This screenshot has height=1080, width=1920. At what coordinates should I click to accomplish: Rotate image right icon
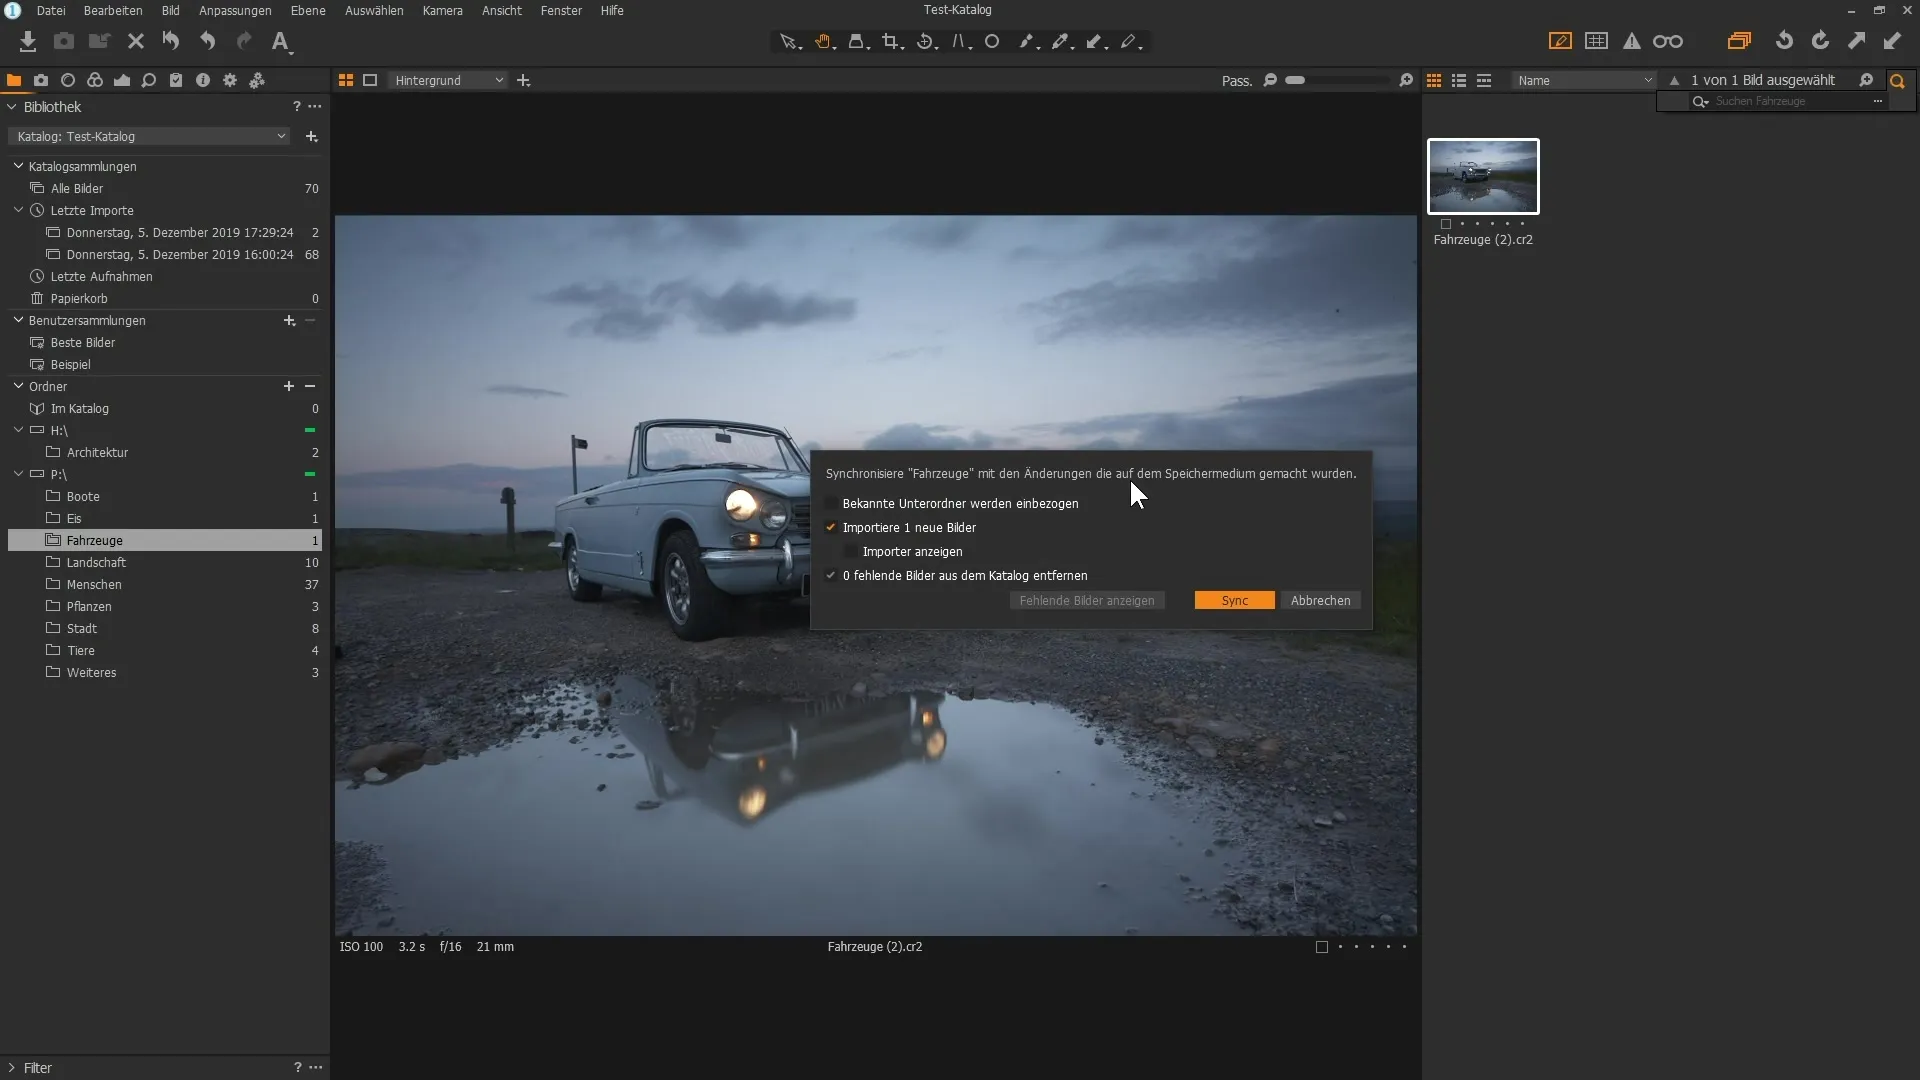click(x=1820, y=41)
